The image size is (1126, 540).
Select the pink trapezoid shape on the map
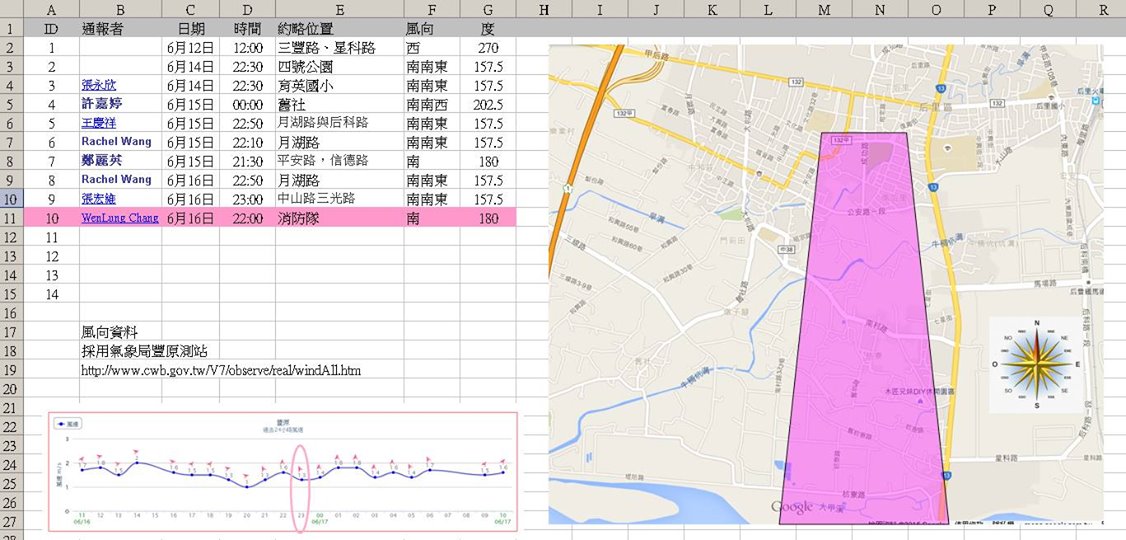tap(863, 328)
